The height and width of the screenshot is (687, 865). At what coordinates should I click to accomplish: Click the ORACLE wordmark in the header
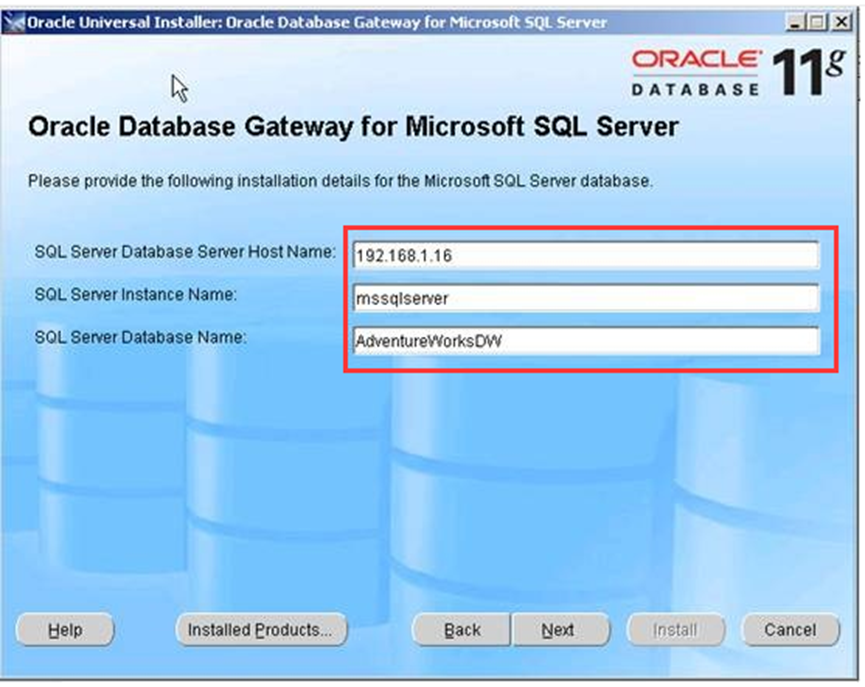tap(695, 58)
